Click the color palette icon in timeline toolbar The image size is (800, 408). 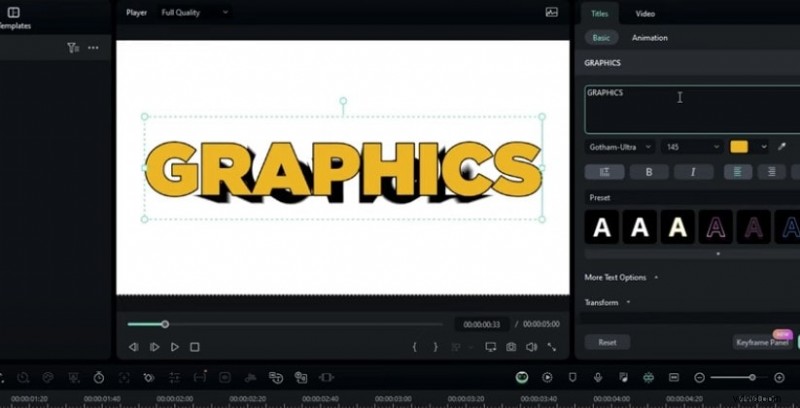coord(47,377)
